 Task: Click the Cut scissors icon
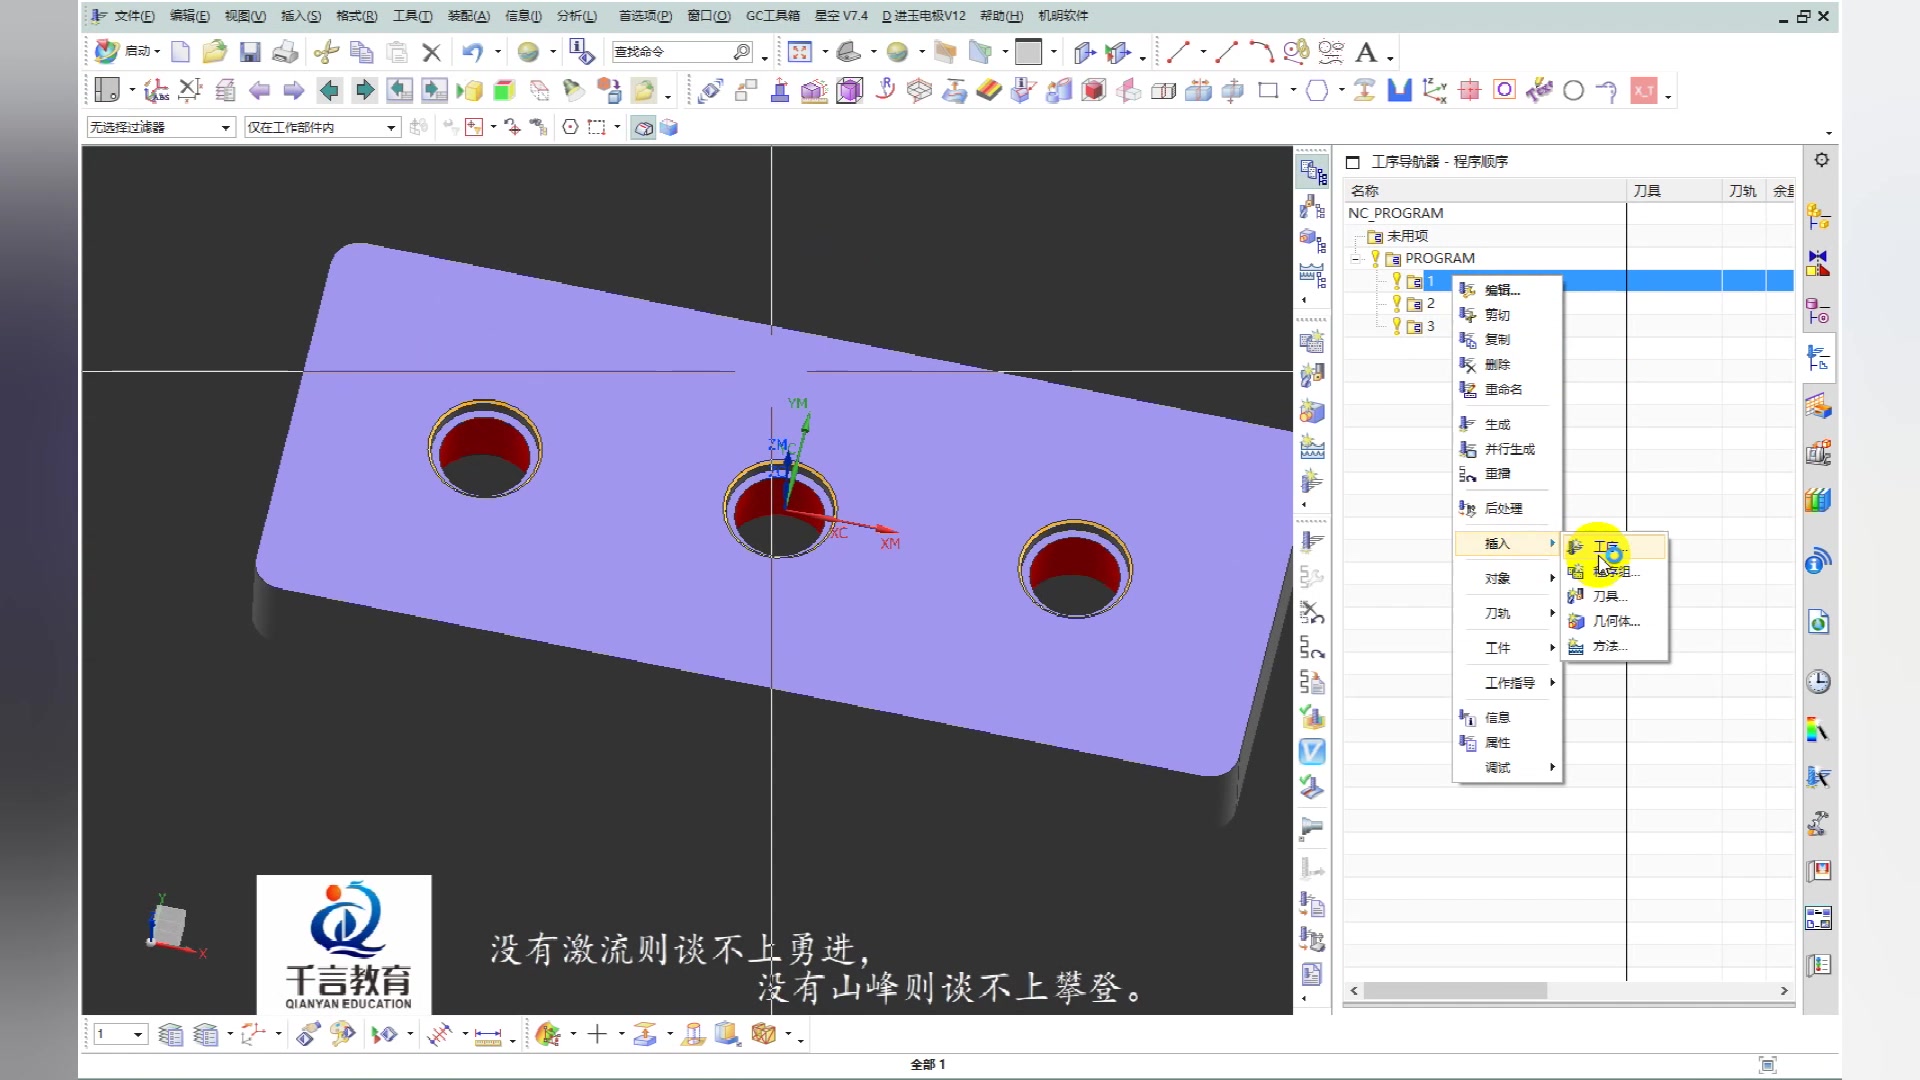[326, 52]
